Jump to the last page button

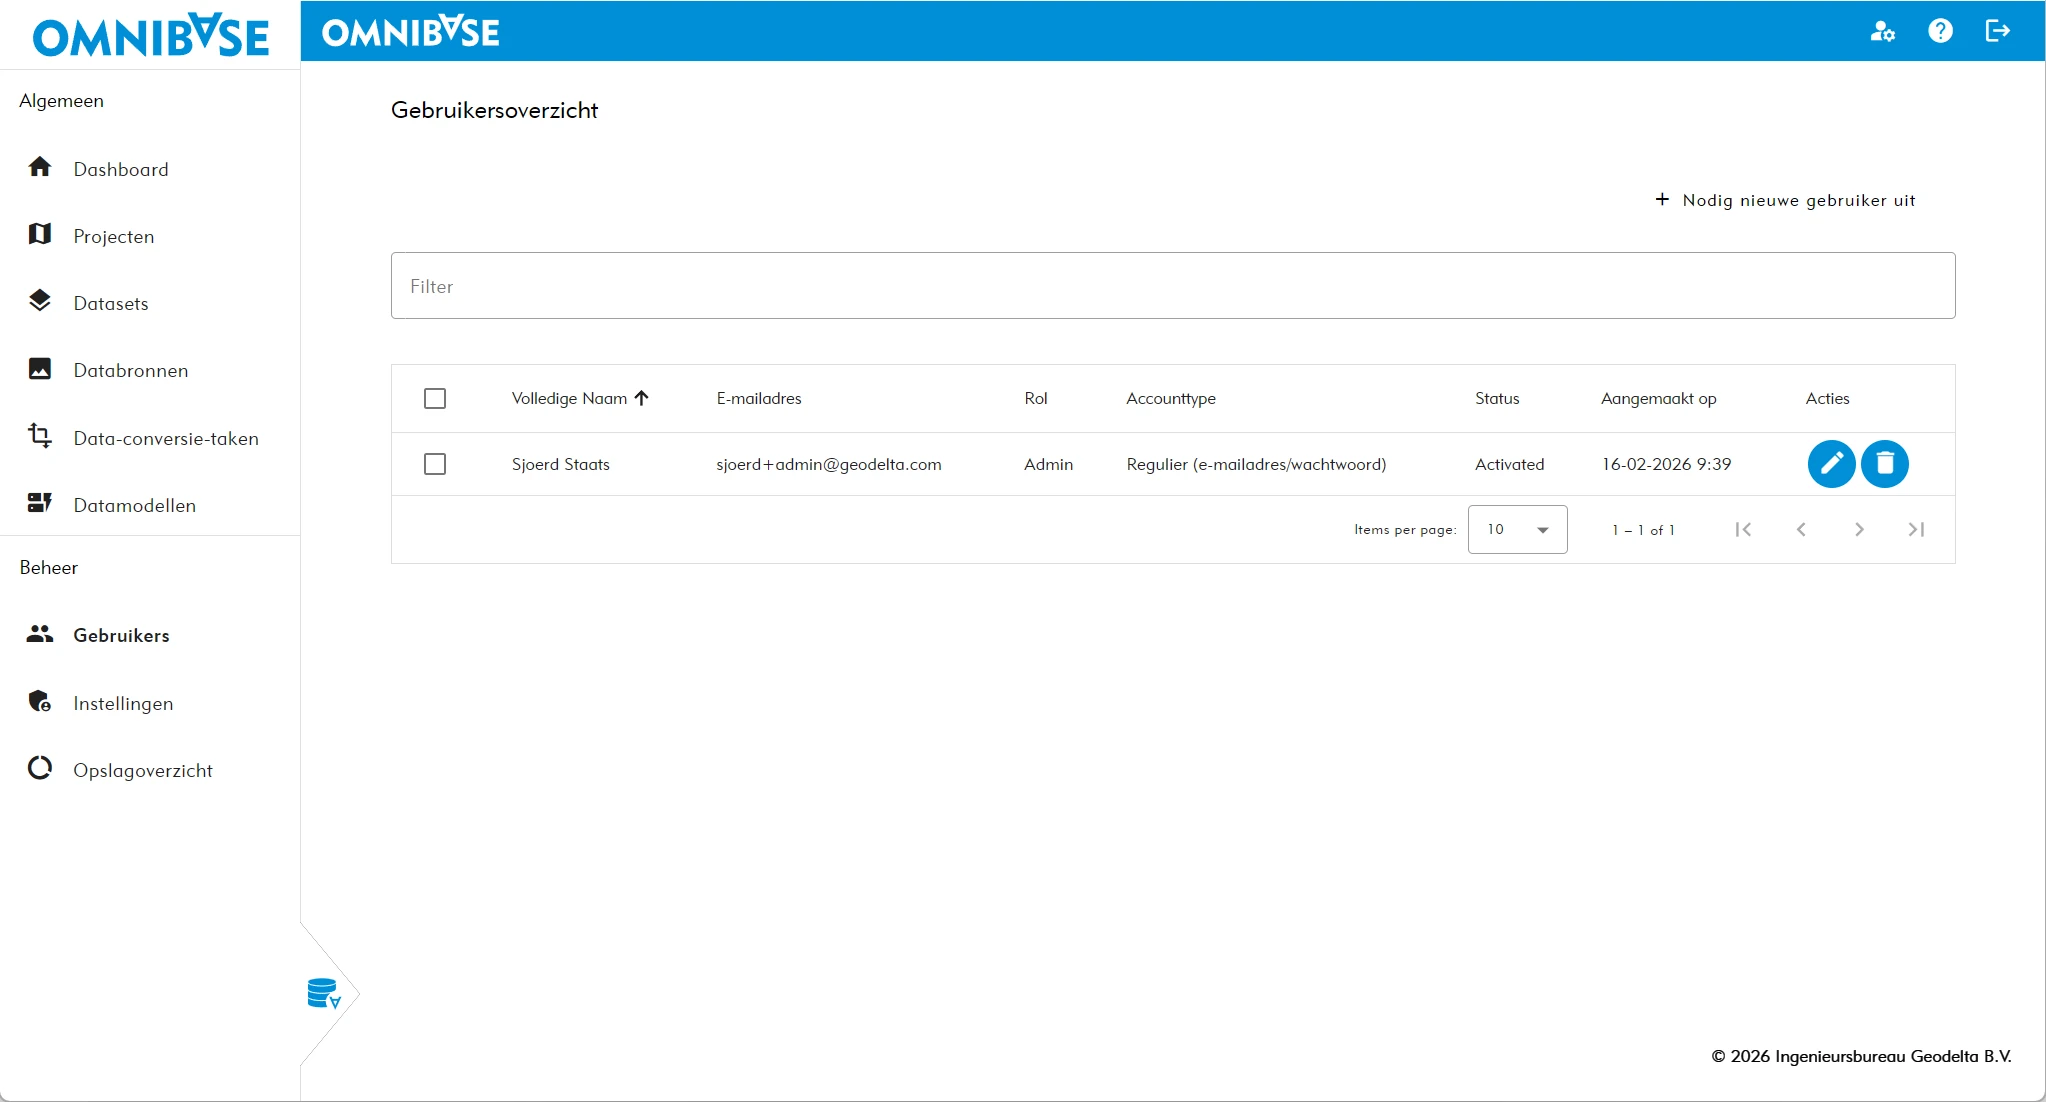(x=1916, y=529)
